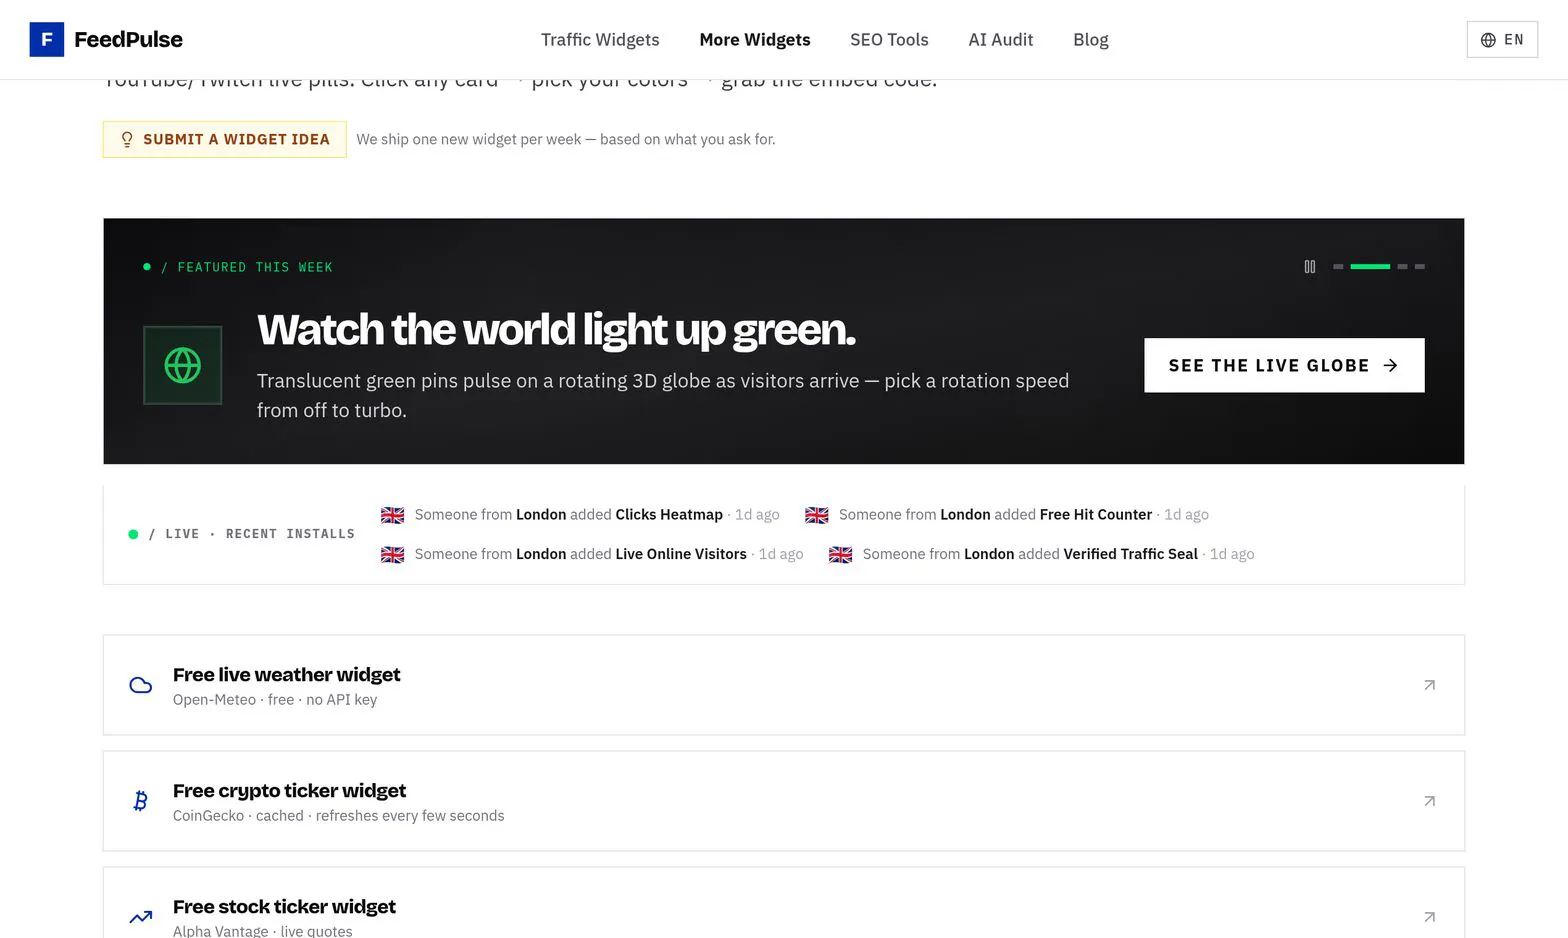Click 'Open-Meteo · free · no API key' subtitle
1568x938 pixels.
[x=275, y=700]
